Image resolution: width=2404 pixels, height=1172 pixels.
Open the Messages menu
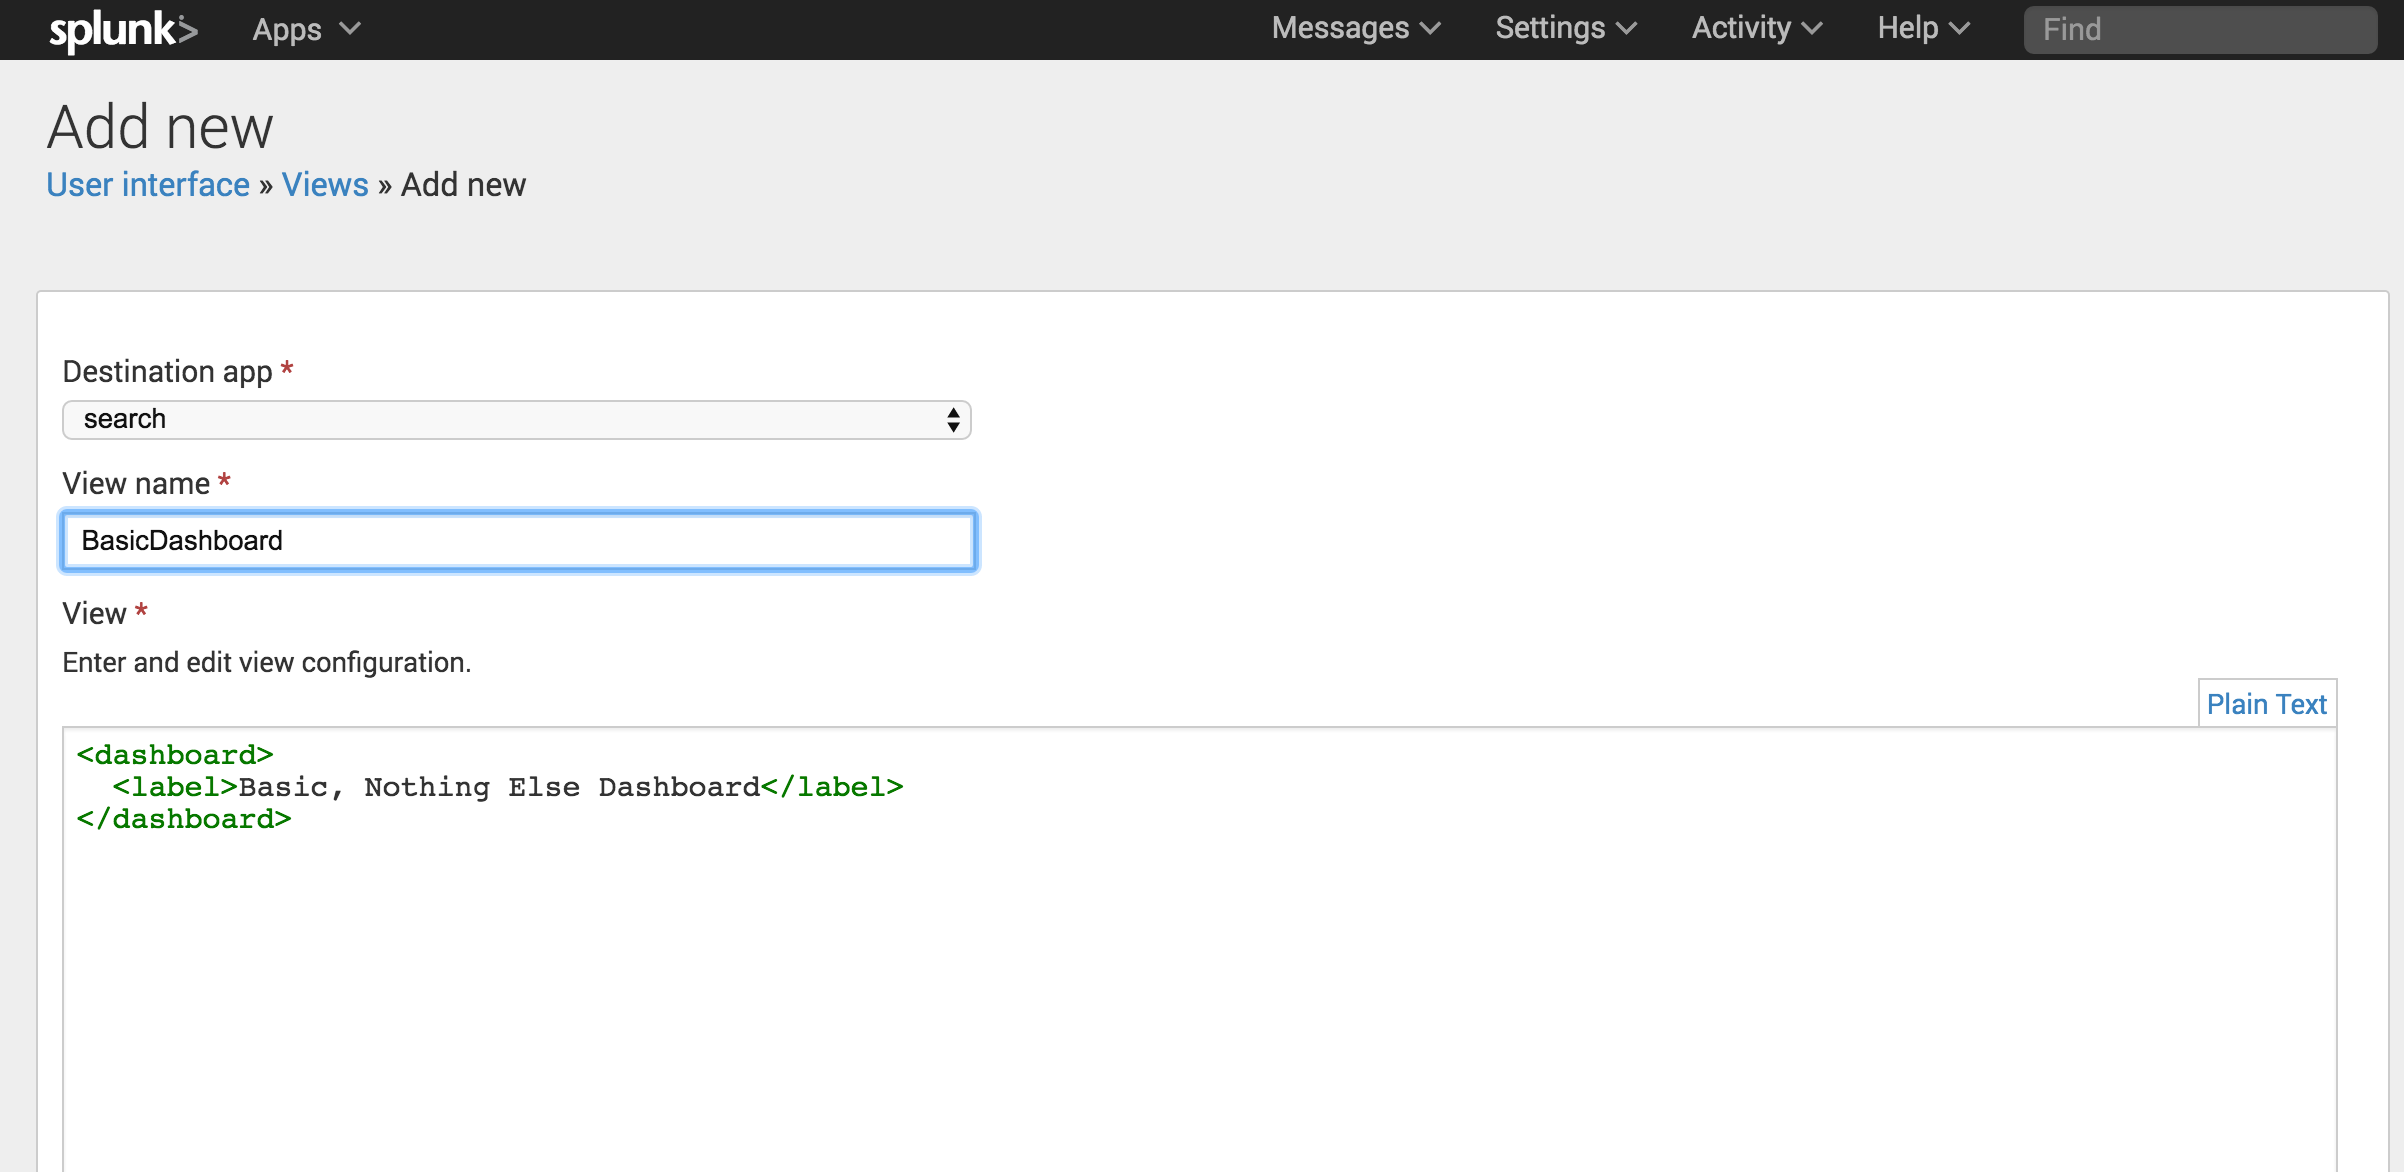click(x=1340, y=28)
